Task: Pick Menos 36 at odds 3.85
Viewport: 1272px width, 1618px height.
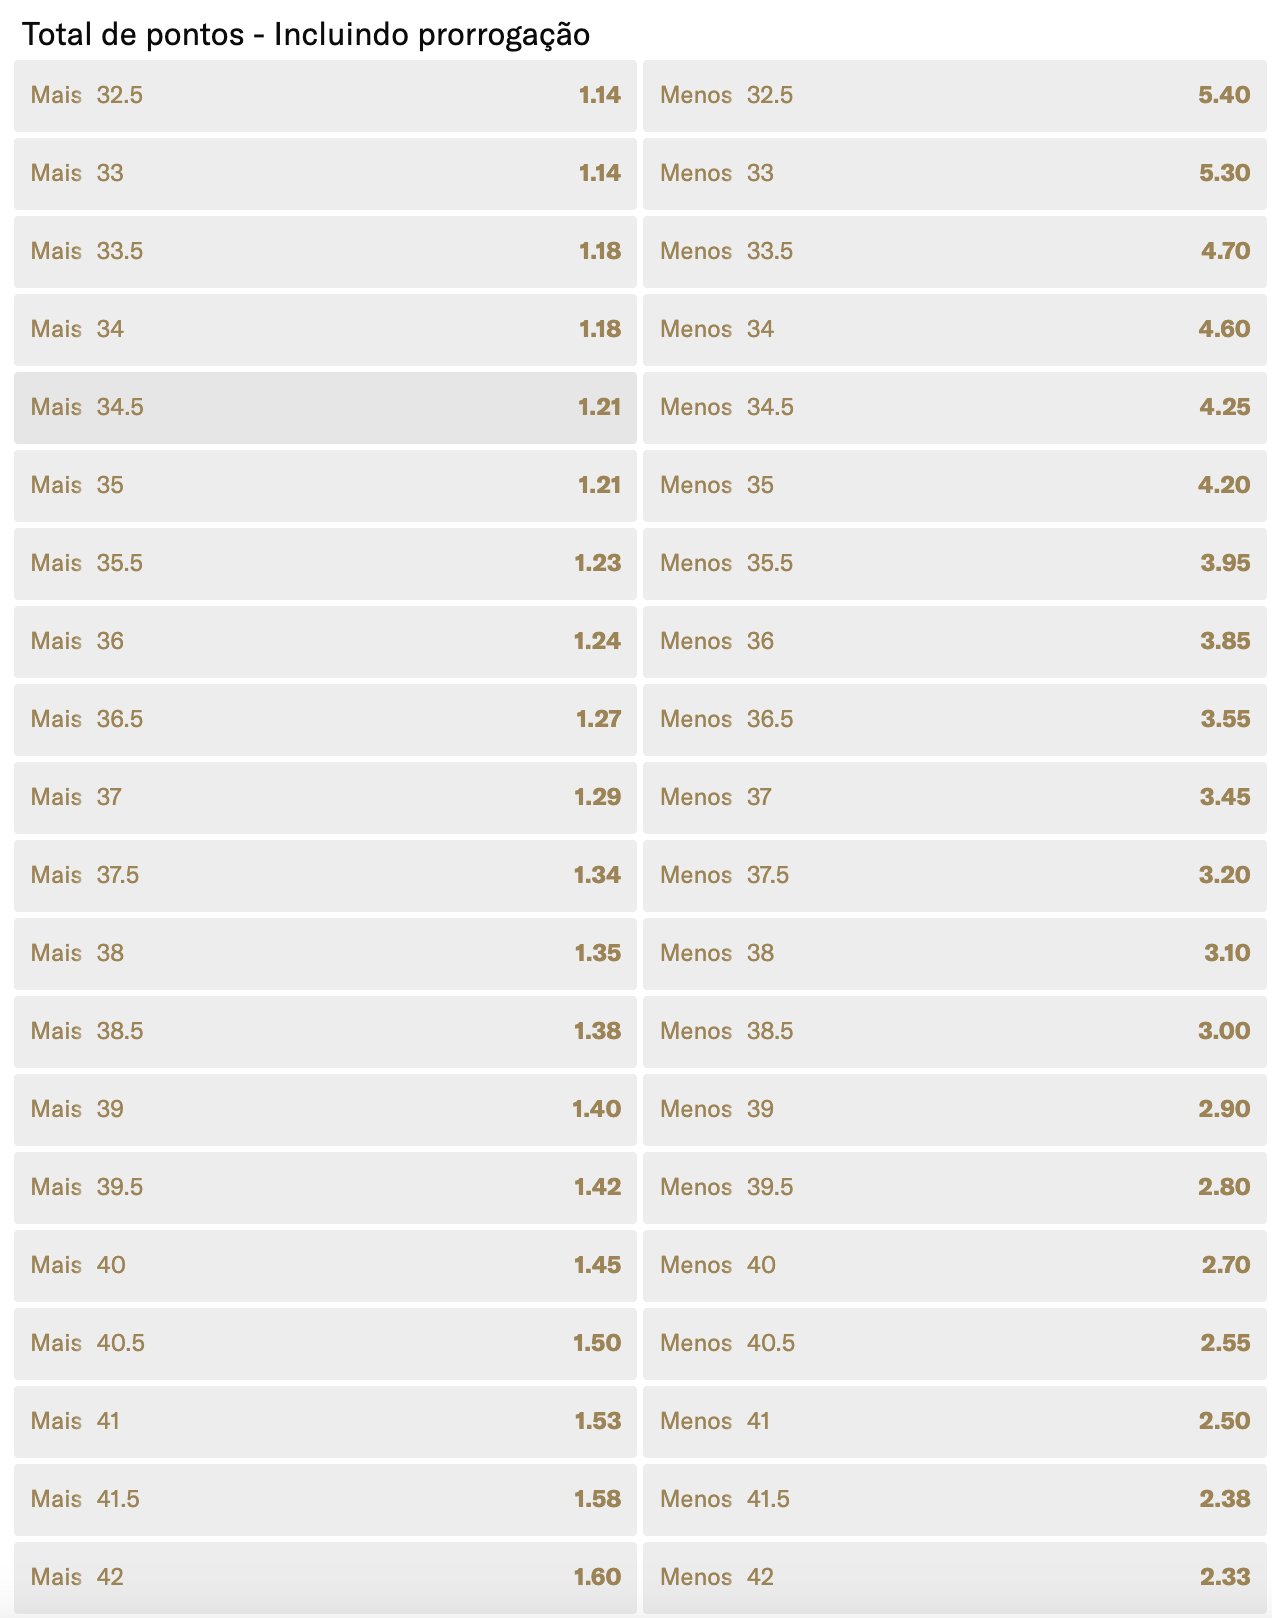Action: pyautogui.click(x=955, y=642)
